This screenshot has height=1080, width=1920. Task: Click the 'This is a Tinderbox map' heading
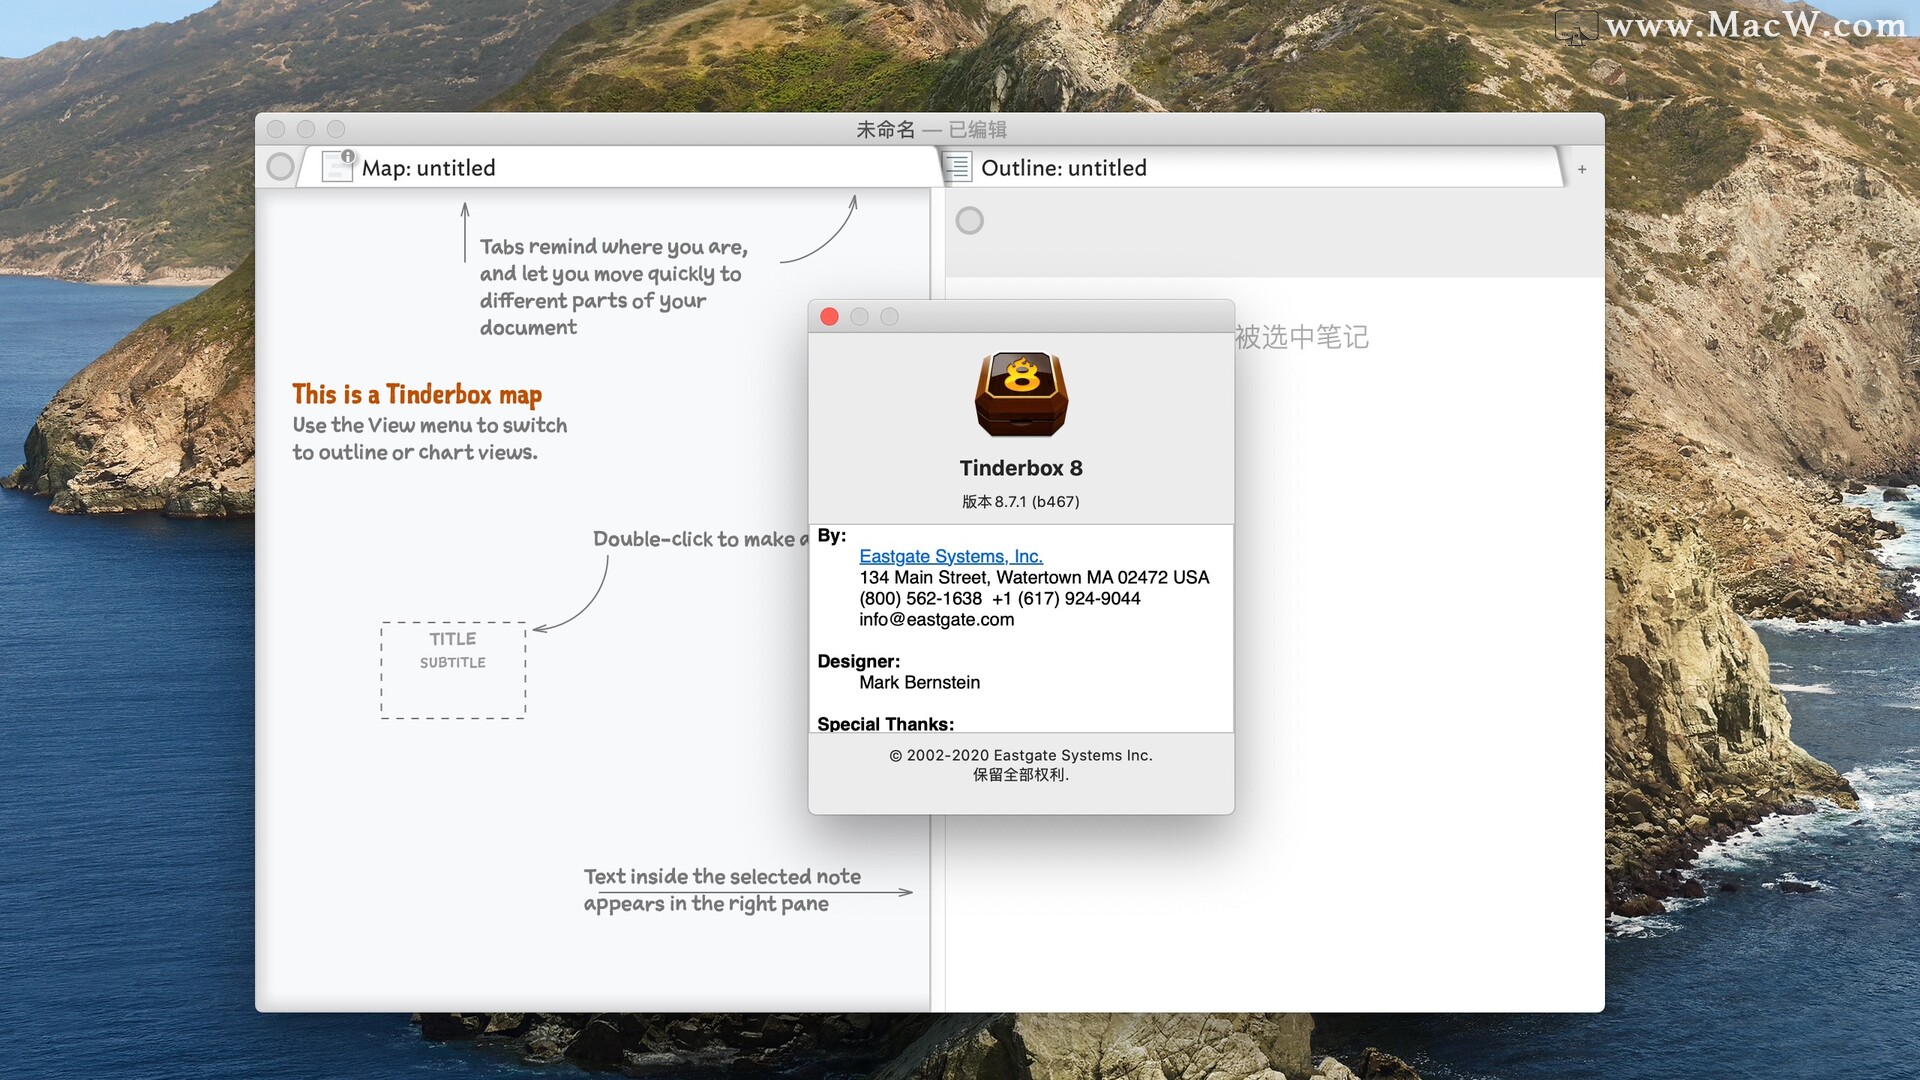click(417, 395)
